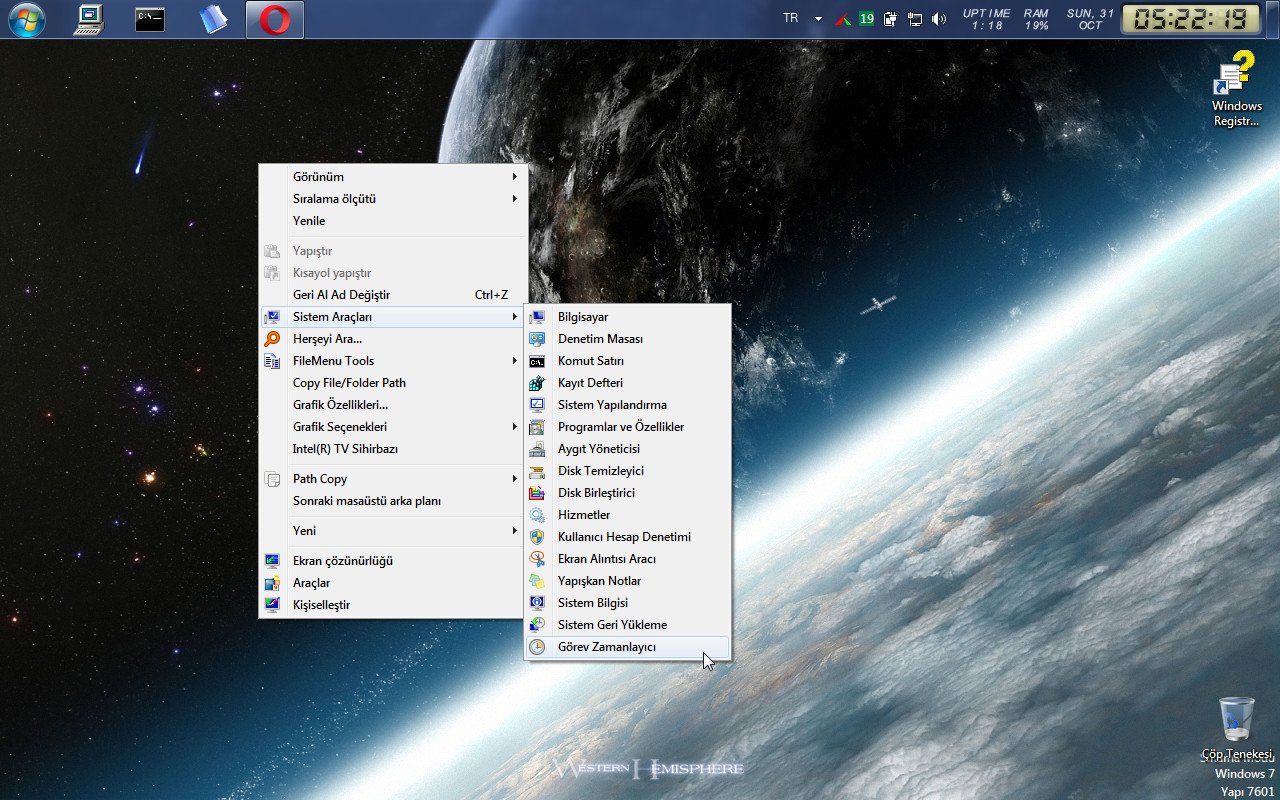Click the network tray icon
The width and height of the screenshot is (1280, 800).
[x=915, y=19]
